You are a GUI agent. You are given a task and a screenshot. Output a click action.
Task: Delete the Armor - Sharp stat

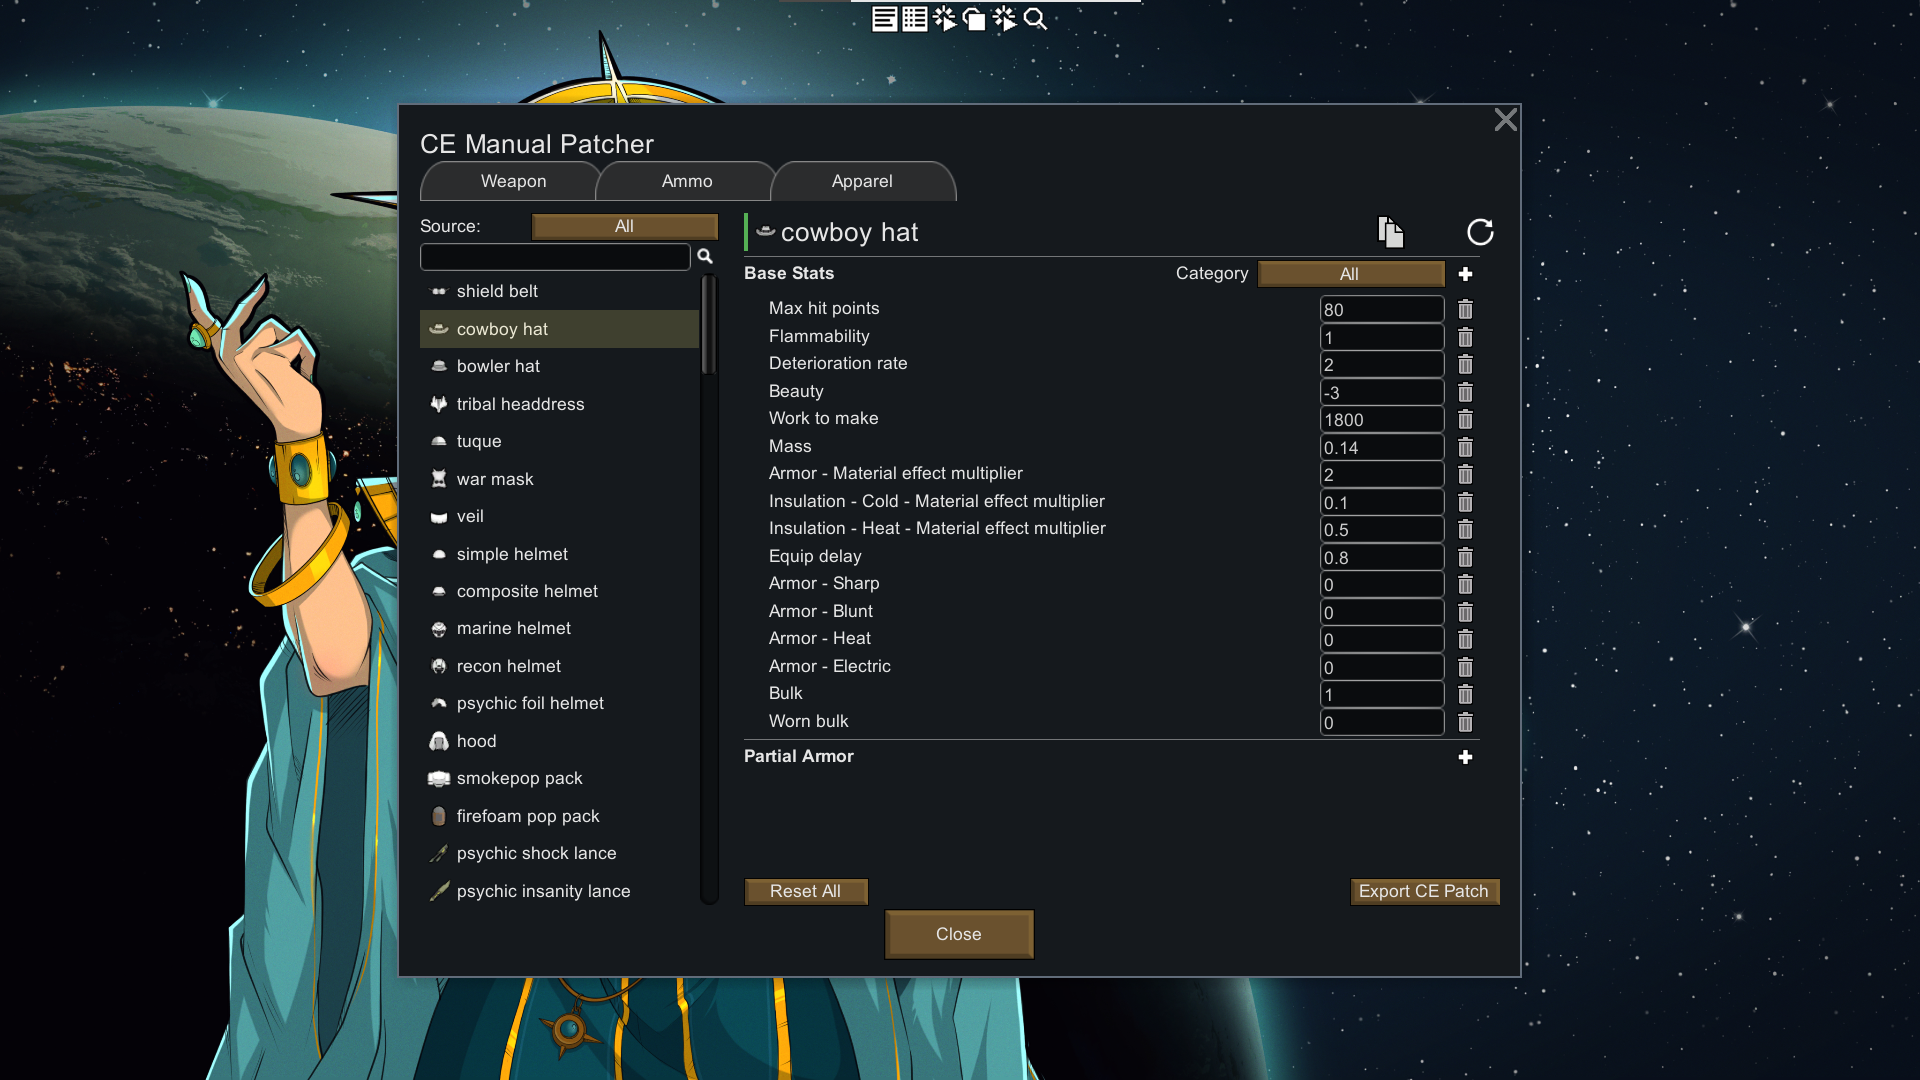coord(1465,584)
